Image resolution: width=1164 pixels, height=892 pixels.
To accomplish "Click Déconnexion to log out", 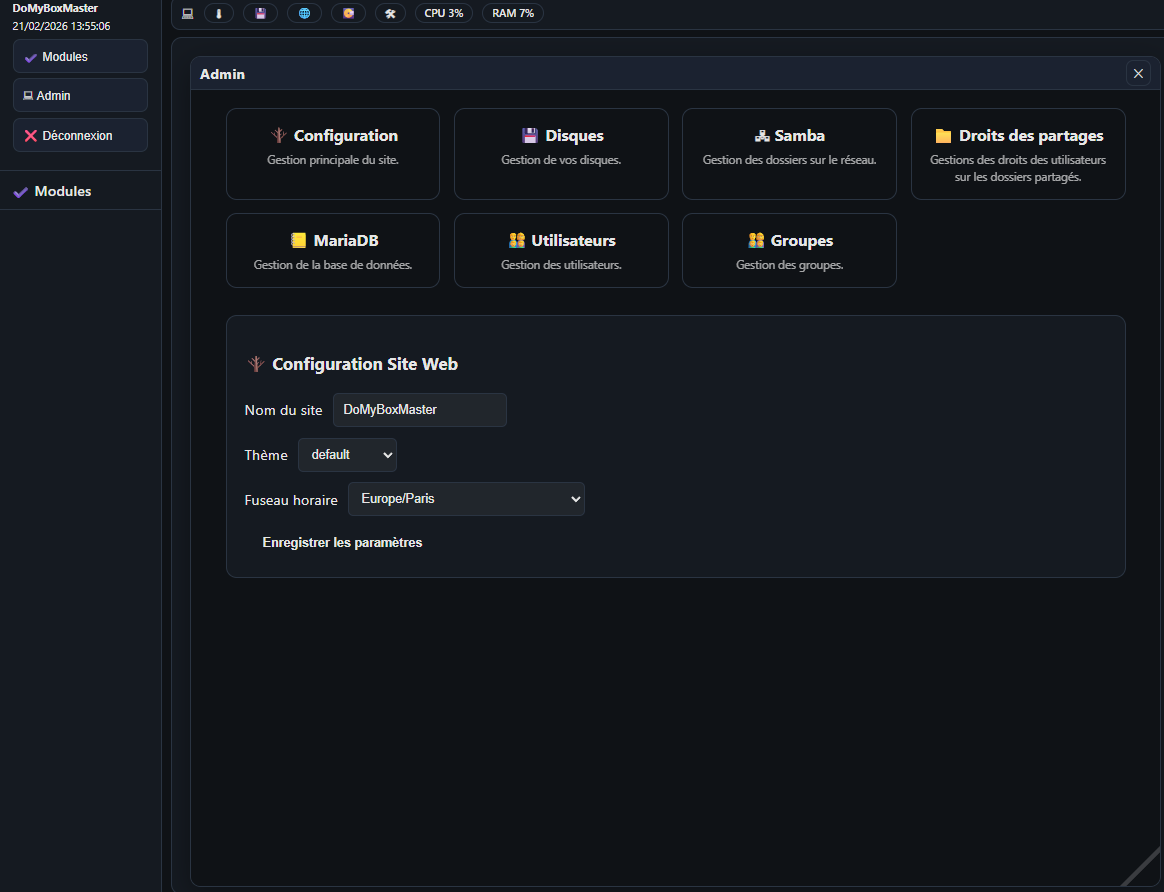I will (80, 136).
